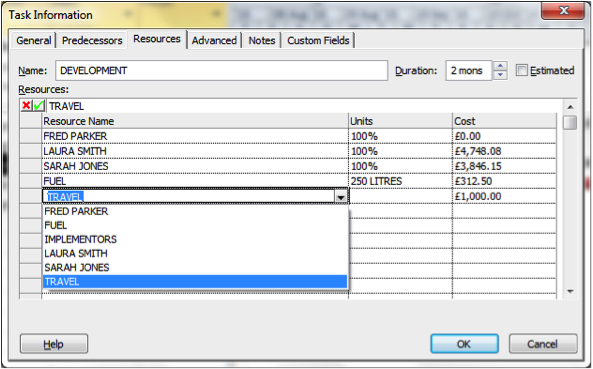The height and width of the screenshot is (369, 593).
Task: Click the £1,000.00 cost cell
Action: click(x=505, y=196)
